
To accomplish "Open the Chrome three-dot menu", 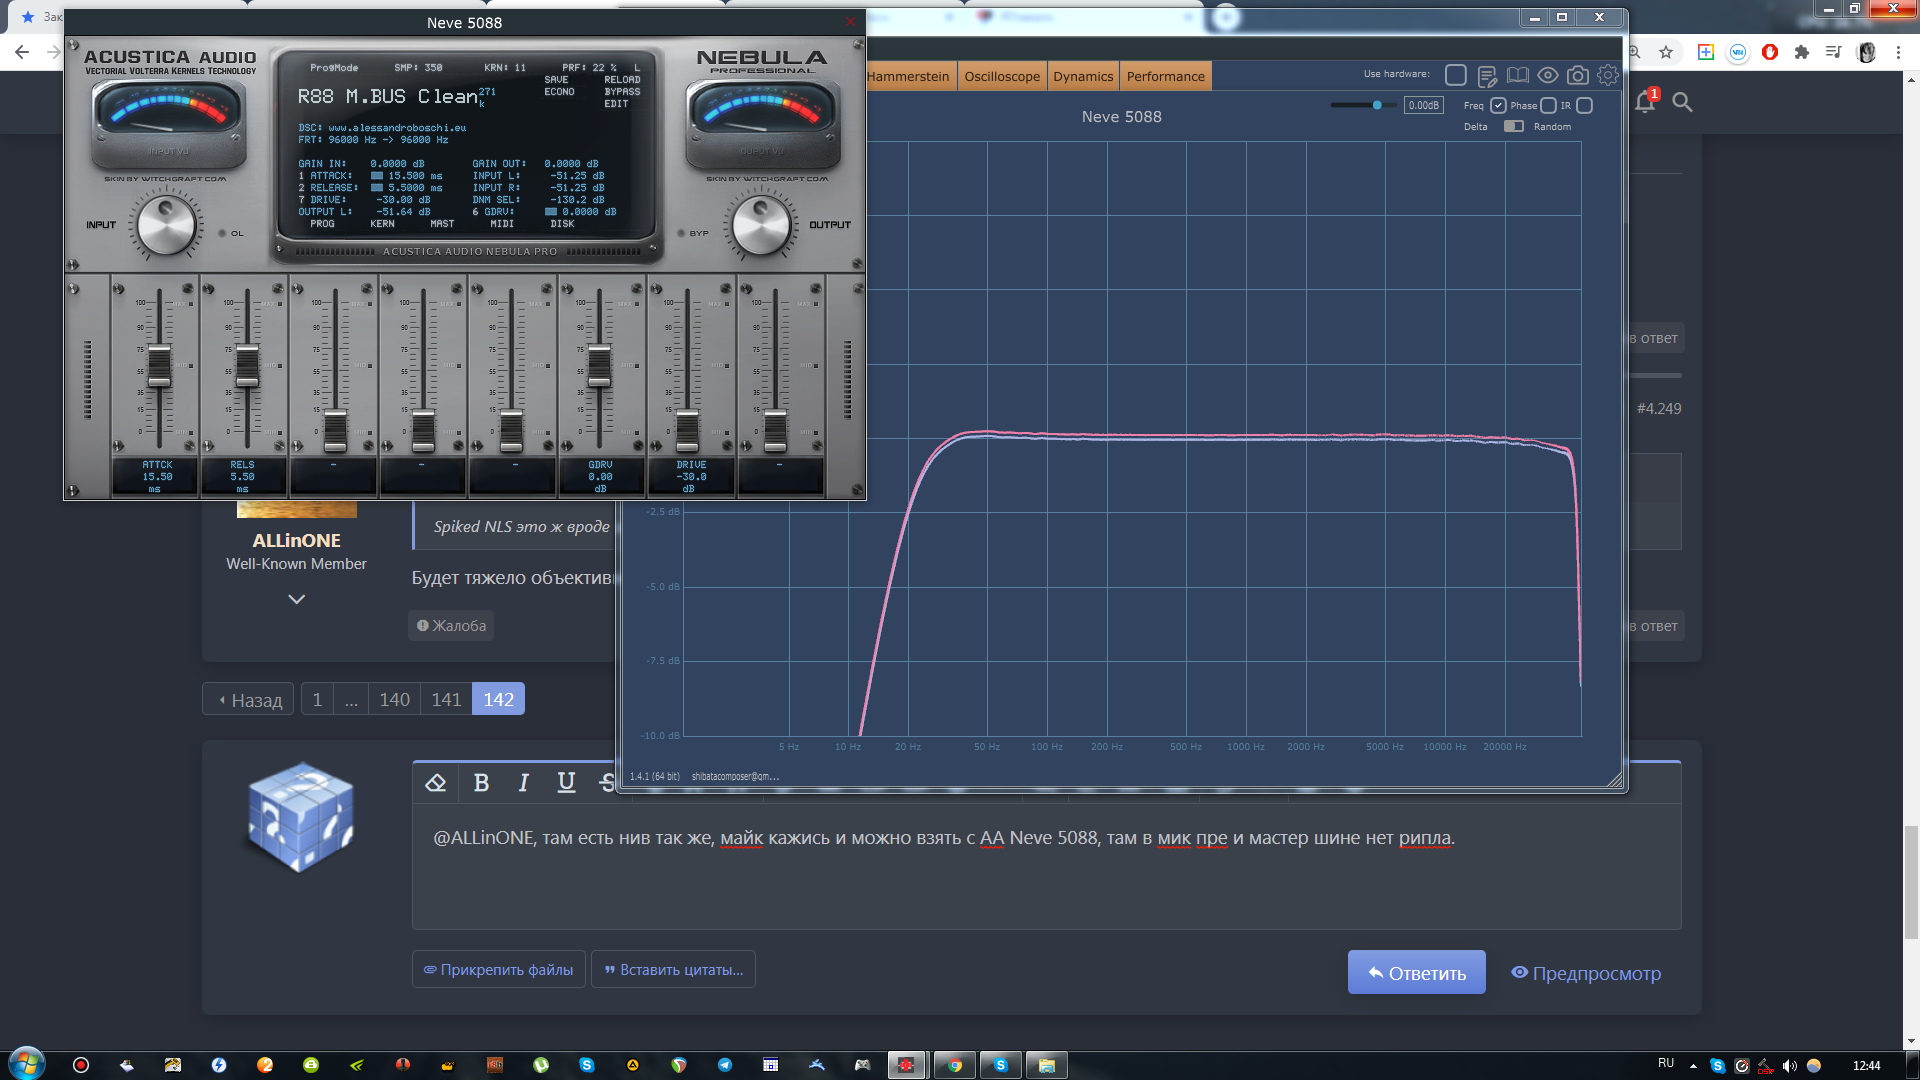I will (1898, 52).
